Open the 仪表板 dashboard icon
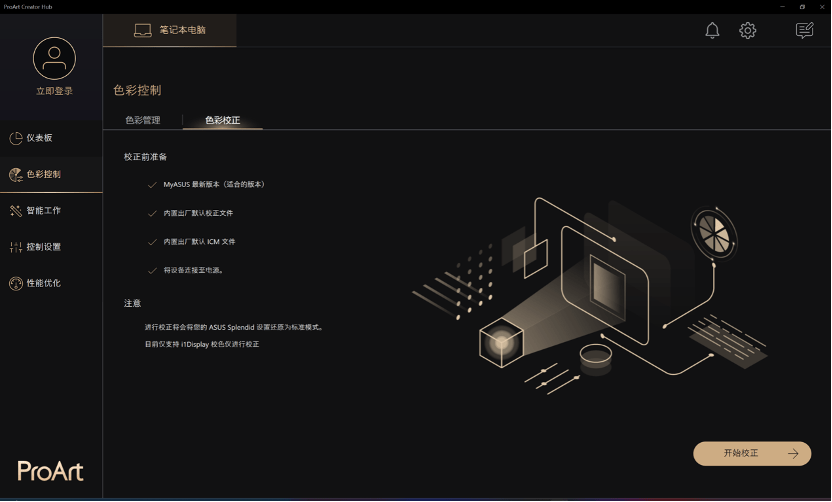Image resolution: width=832 pixels, height=502 pixels. (15, 138)
